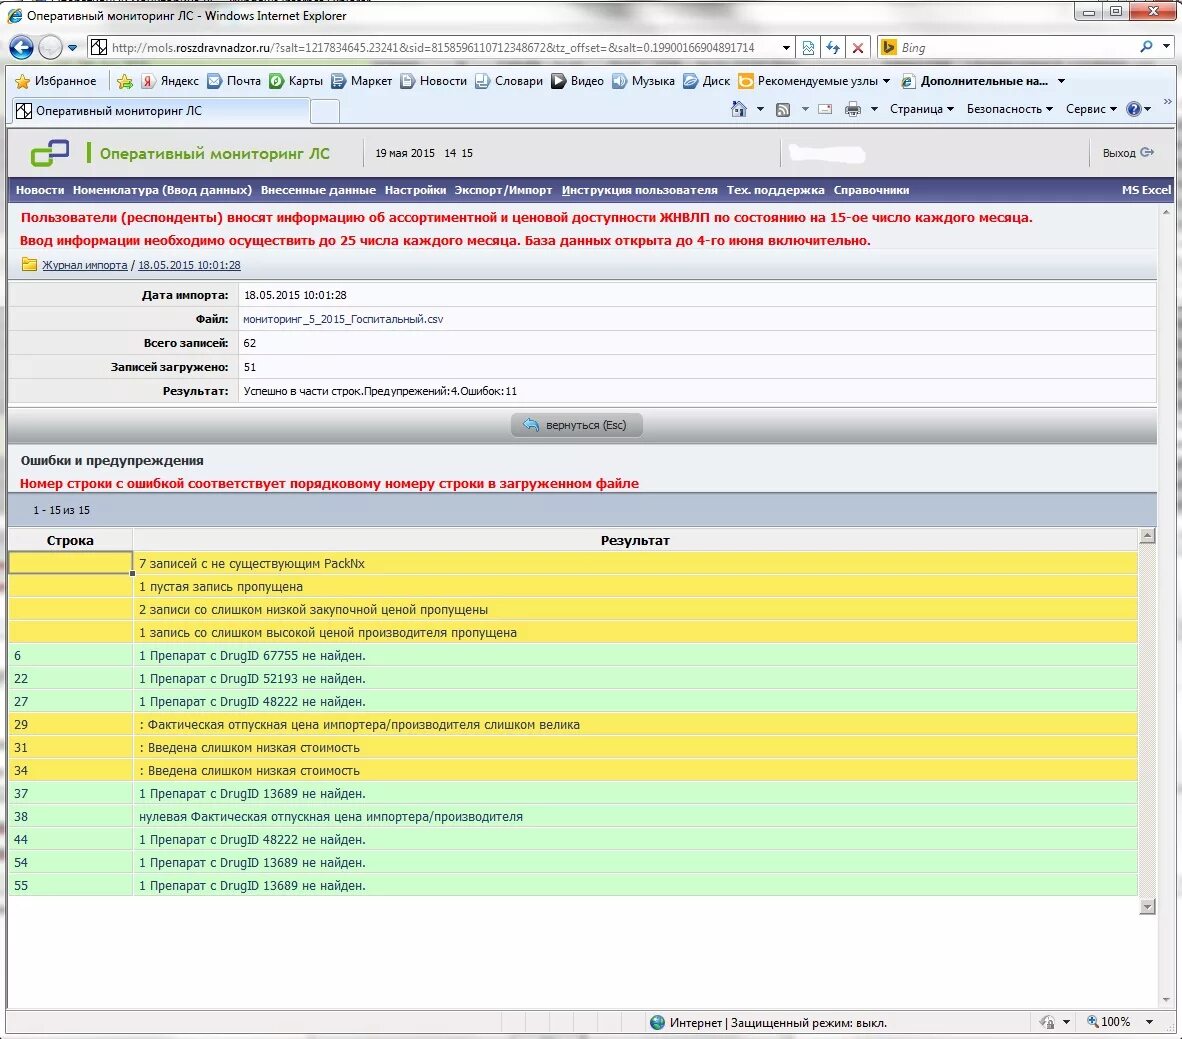Open Настройки in the navigation bar
This screenshot has width=1182, height=1039.
tap(415, 190)
